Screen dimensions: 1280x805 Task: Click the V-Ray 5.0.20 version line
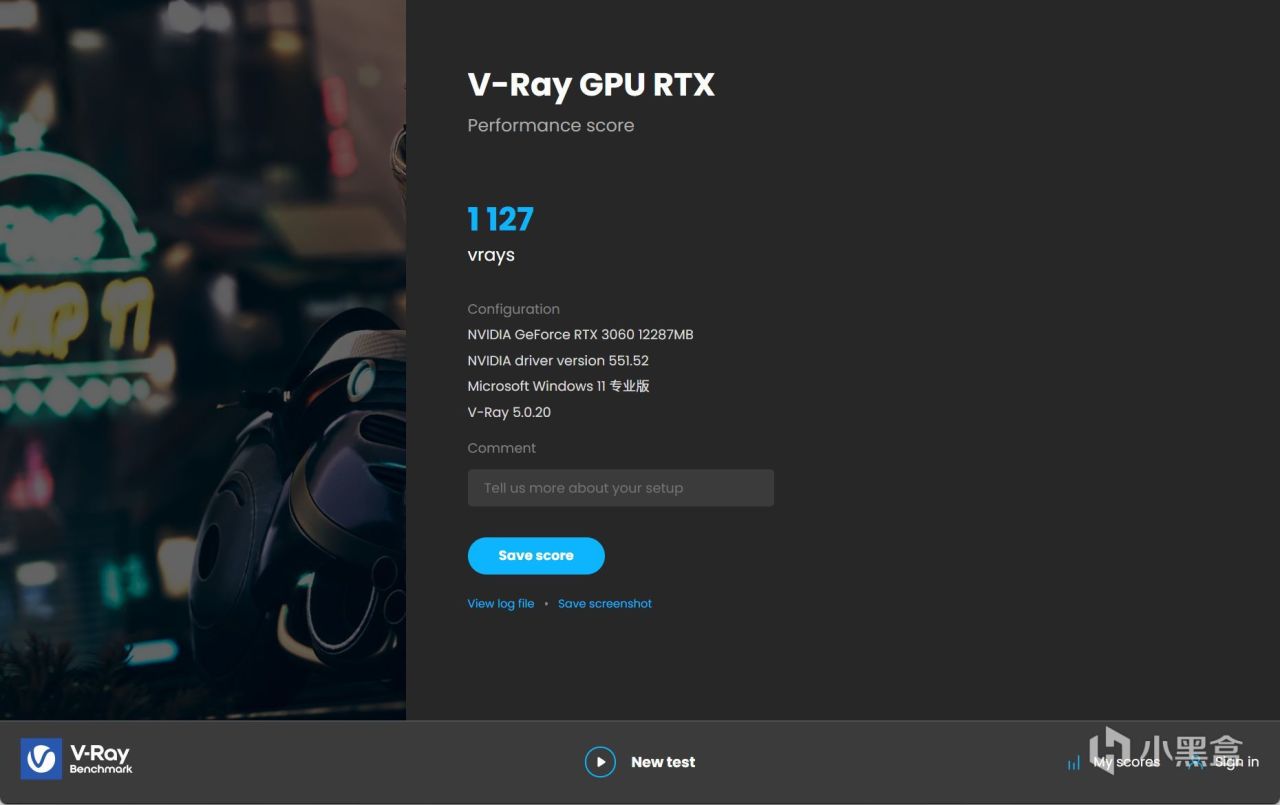click(x=509, y=412)
